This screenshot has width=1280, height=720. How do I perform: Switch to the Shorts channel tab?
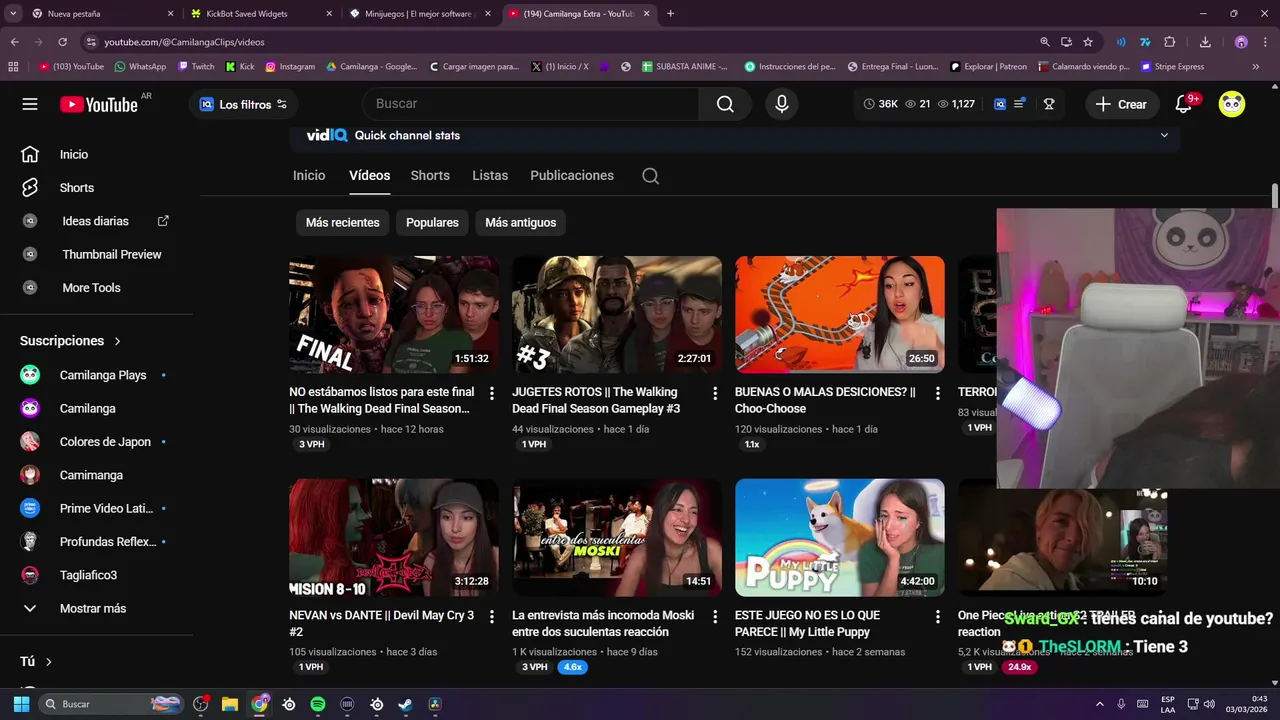pos(430,176)
